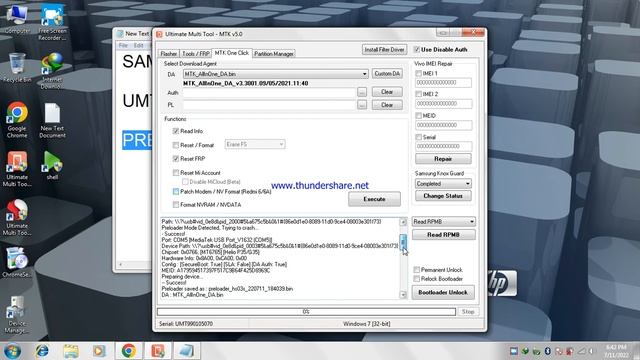This screenshot has height=360, width=640.
Task: Enable the Reset Mi Account checkbox
Action: (176, 173)
